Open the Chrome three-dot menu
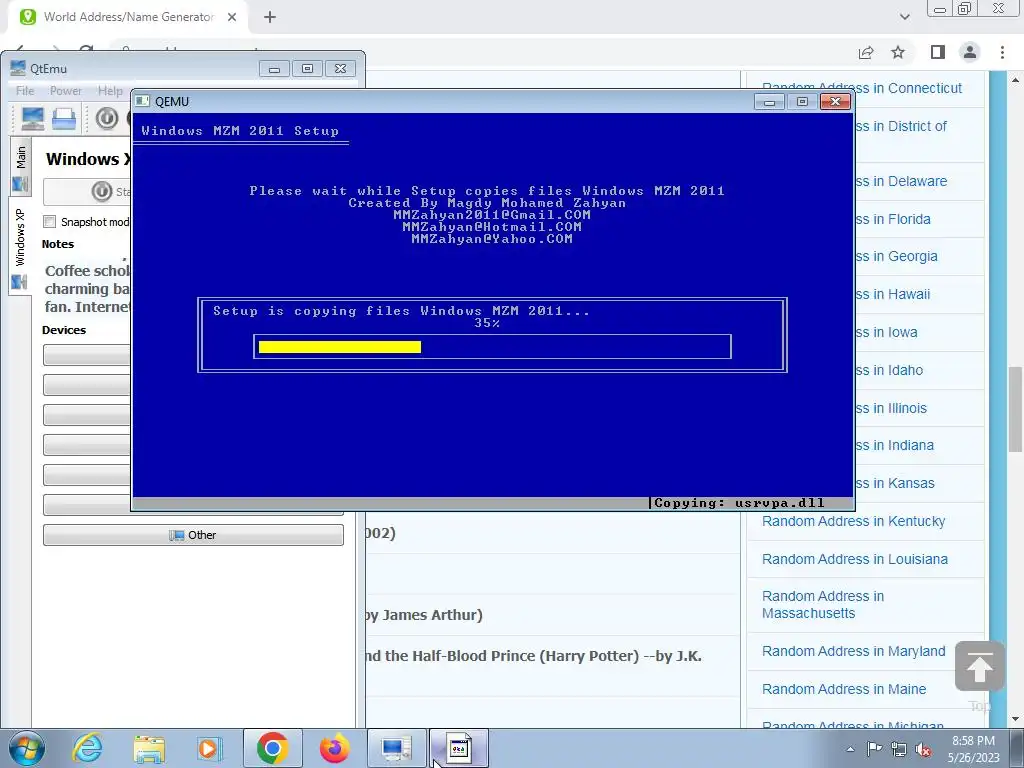Image resolution: width=1024 pixels, height=768 pixels. tap(1002, 52)
